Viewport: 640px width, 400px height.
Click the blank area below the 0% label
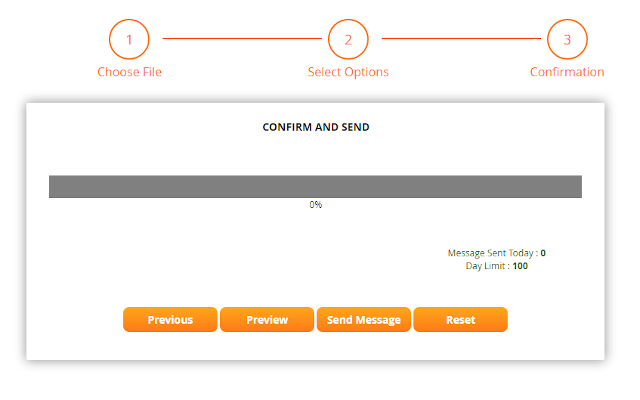coord(250,240)
